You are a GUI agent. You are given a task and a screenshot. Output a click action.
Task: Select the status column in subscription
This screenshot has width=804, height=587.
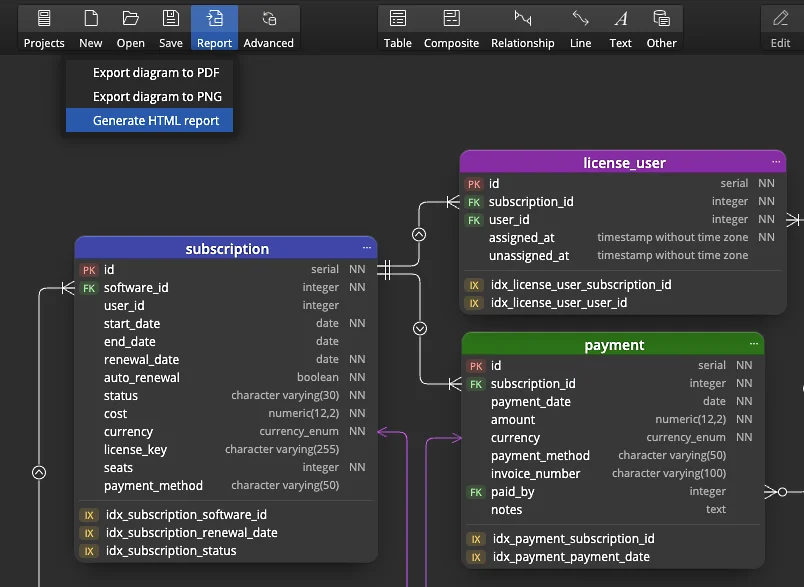click(x=226, y=396)
